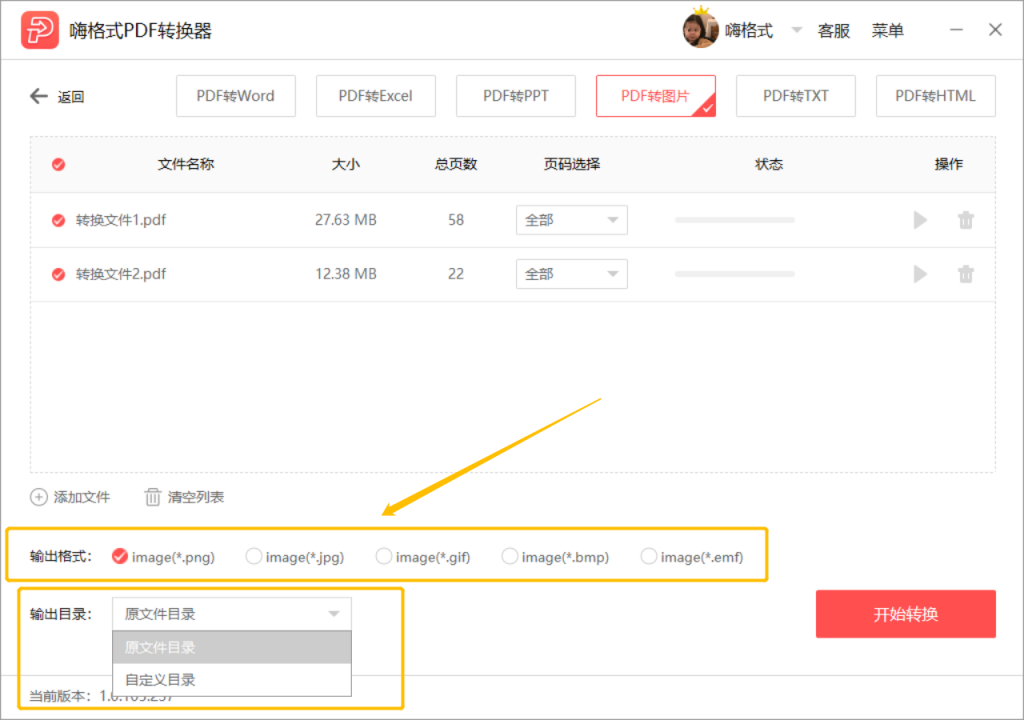This screenshot has width=1024, height=720.
Task: Uncheck the 转换文件1.pdf row checkbox
Action: click(58, 220)
